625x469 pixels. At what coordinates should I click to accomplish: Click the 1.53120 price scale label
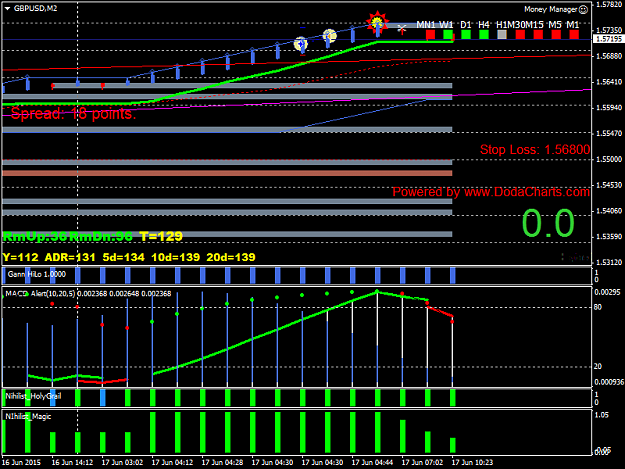click(609, 262)
